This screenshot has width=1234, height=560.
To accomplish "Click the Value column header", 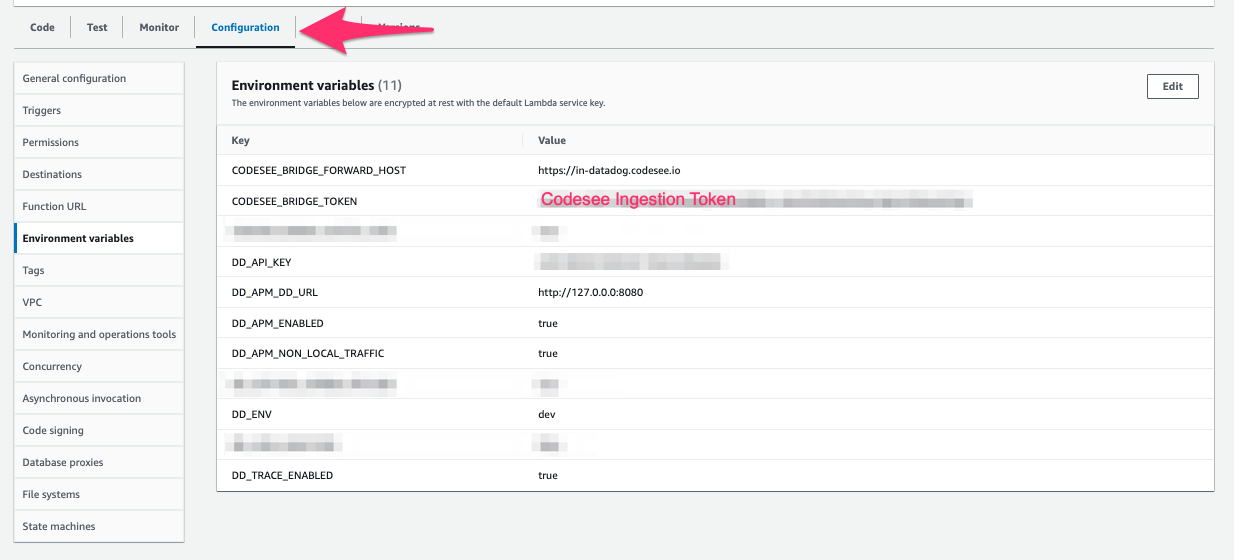I will click(552, 140).
